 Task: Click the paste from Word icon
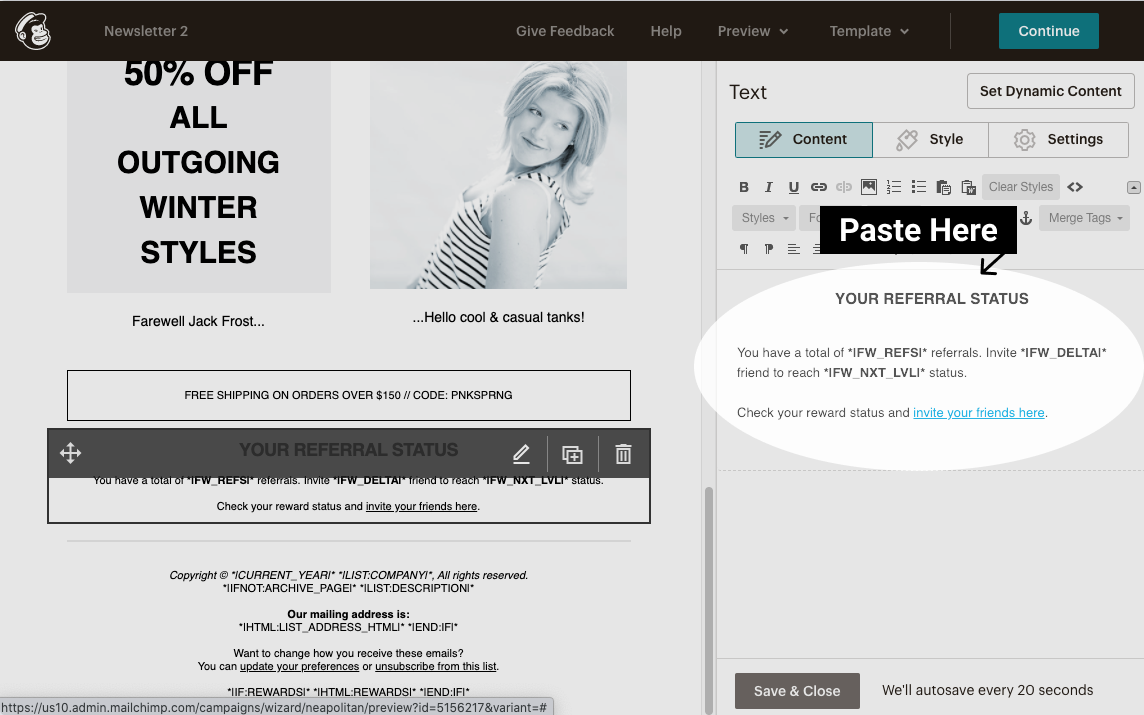pyautogui.click(x=968, y=187)
